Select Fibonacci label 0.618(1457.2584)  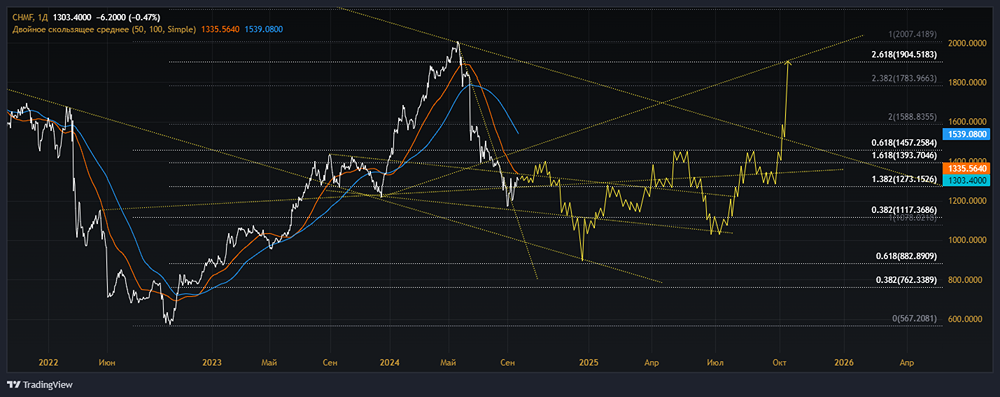click(904, 143)
